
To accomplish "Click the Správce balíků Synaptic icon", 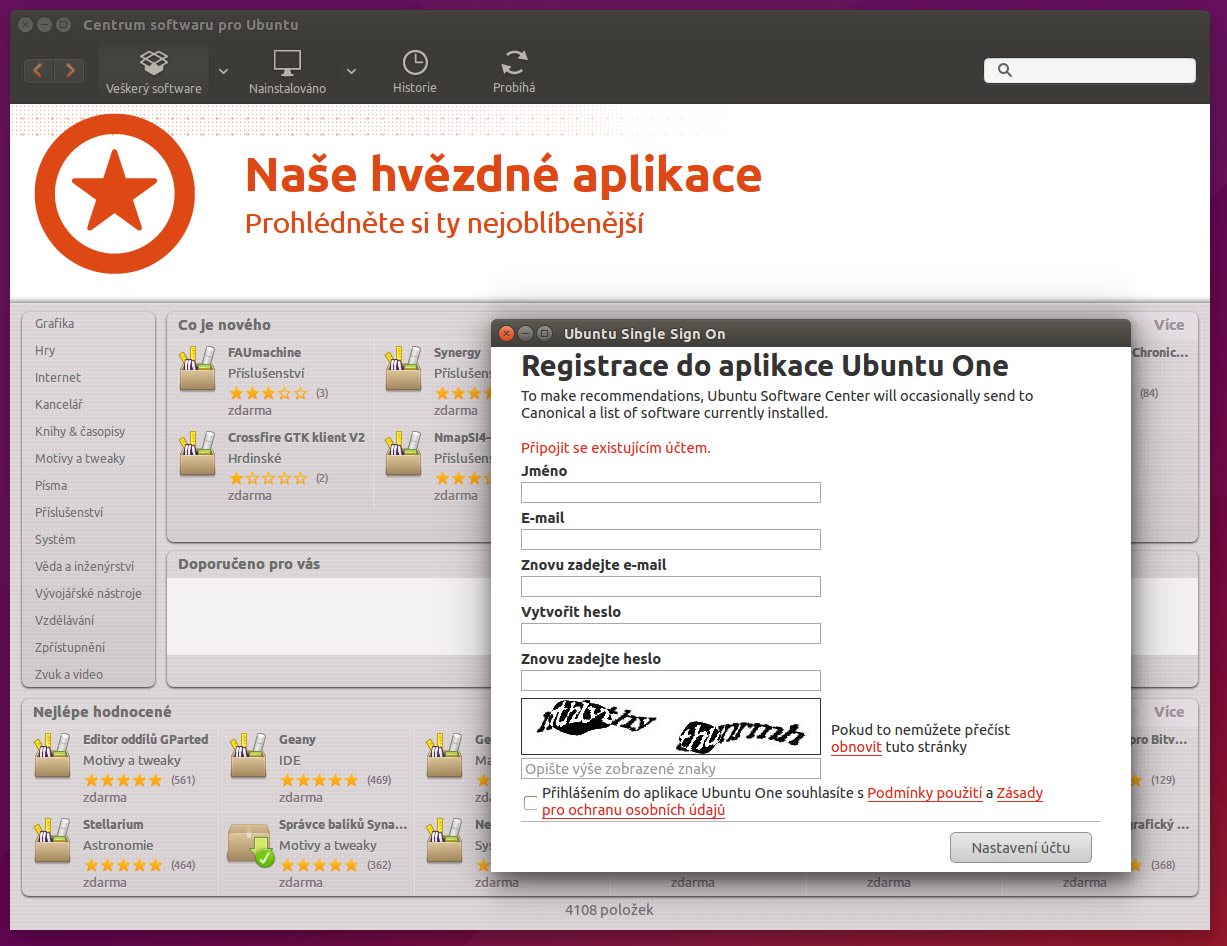I will [x=250, y=843].
